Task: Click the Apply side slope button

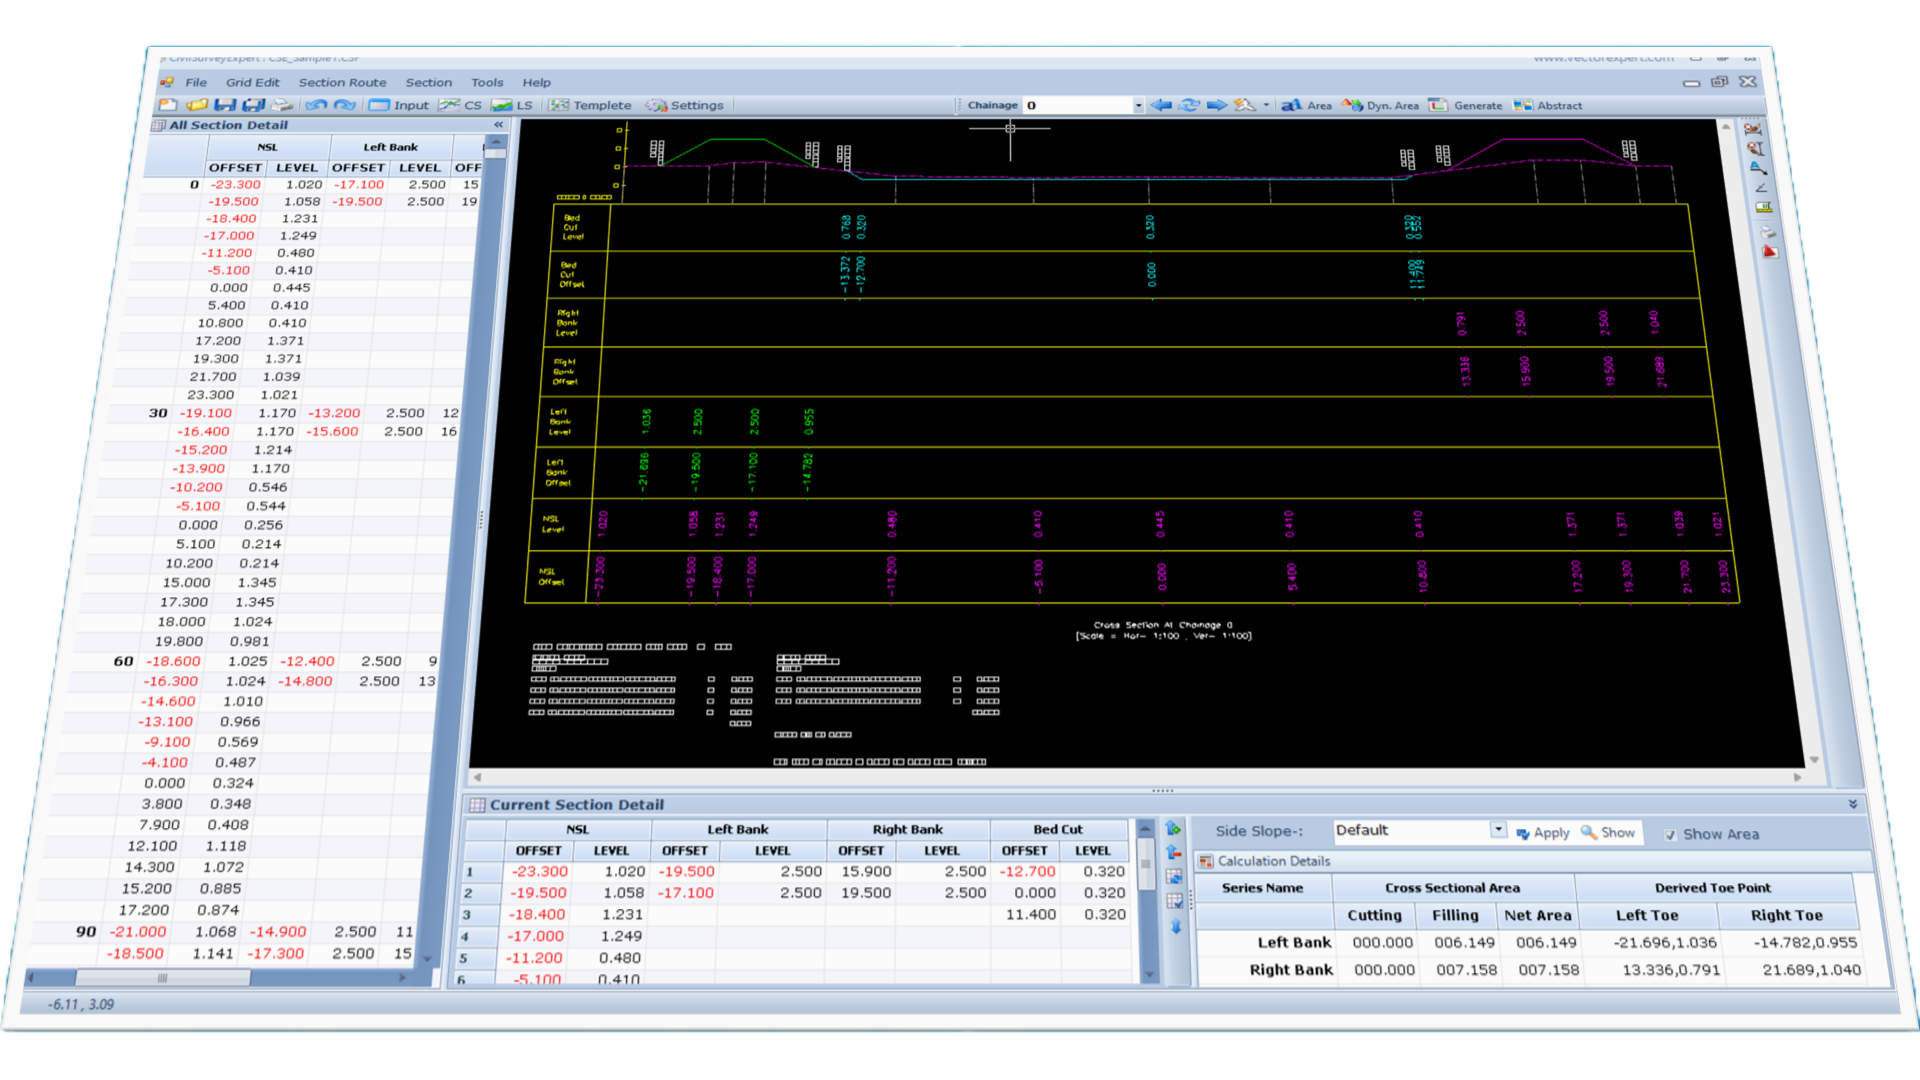Action: [1543, 833]
